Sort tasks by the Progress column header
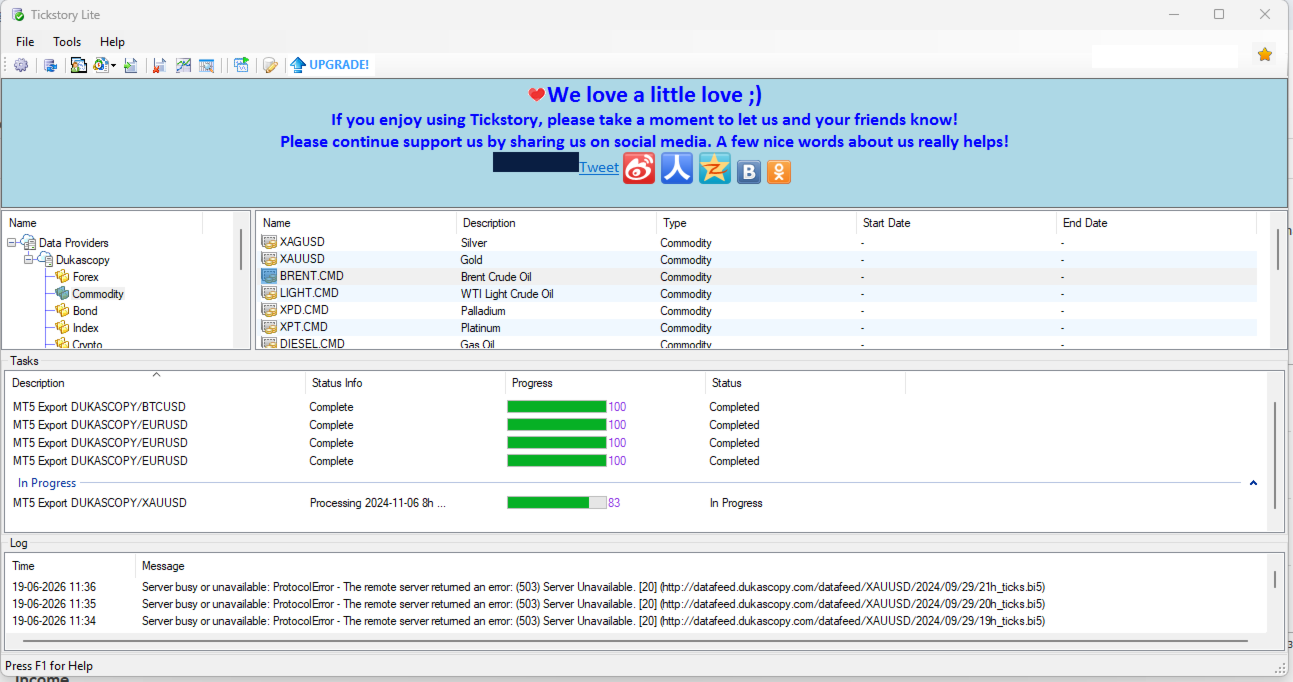This screenshot has height=682, width=1293. pos(605,383)
